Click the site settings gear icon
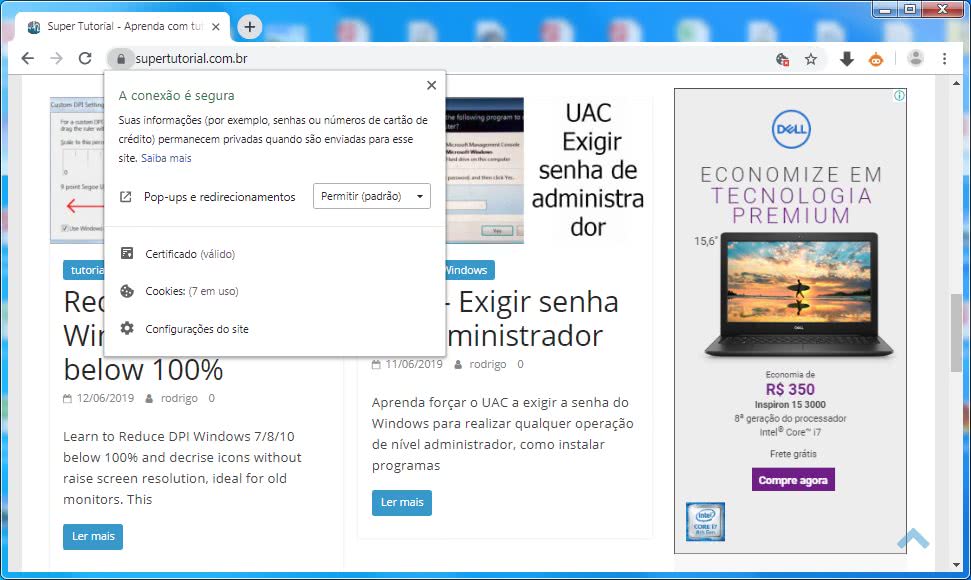This screenshot has width=971, height=580. 127,328
